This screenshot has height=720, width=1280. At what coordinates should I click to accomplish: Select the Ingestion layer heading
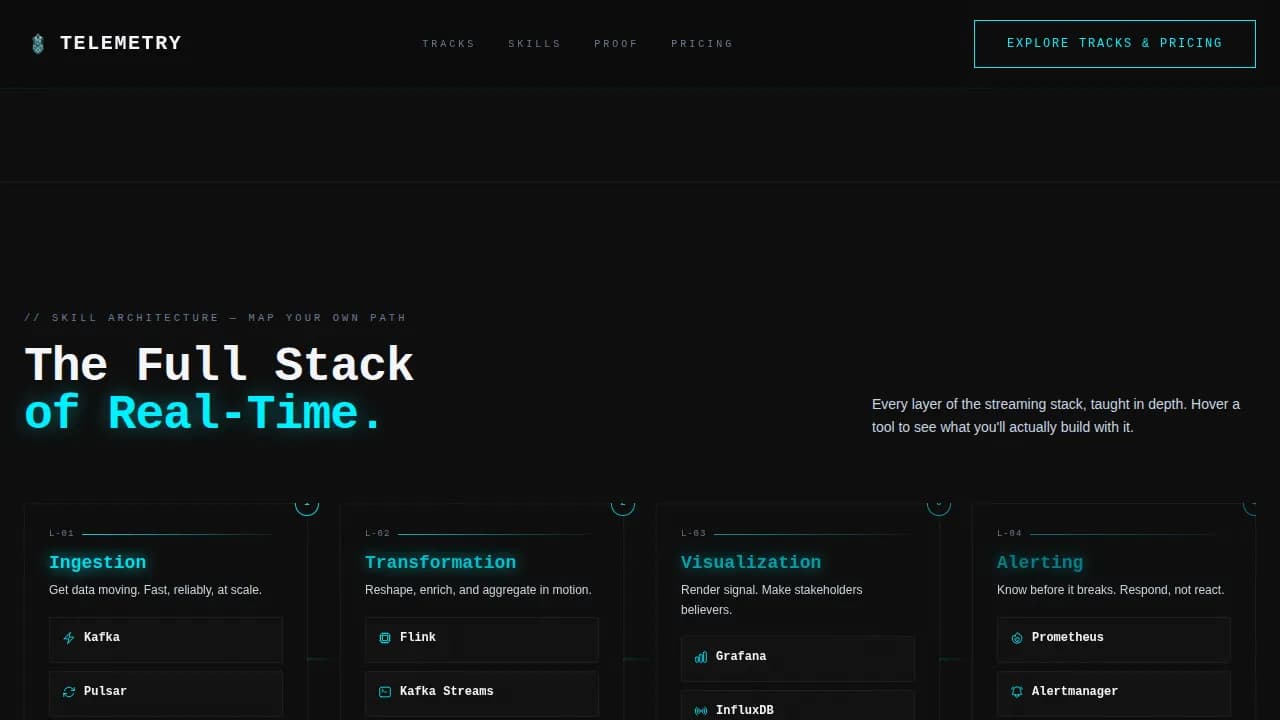coord(97,562)
